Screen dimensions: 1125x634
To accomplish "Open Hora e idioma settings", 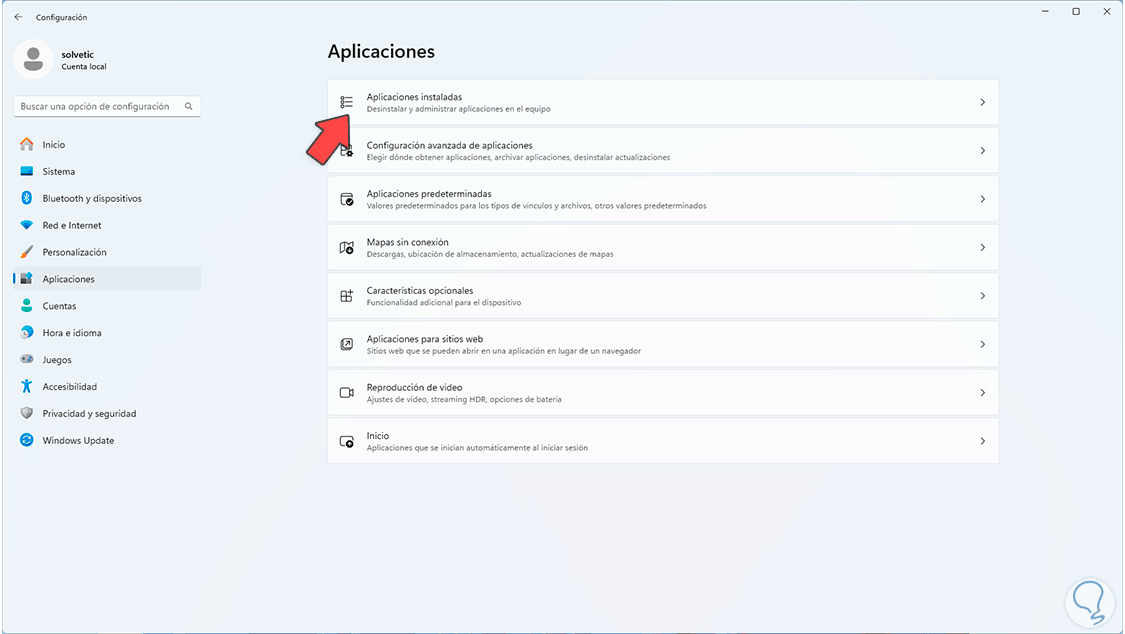I will 71,333.
